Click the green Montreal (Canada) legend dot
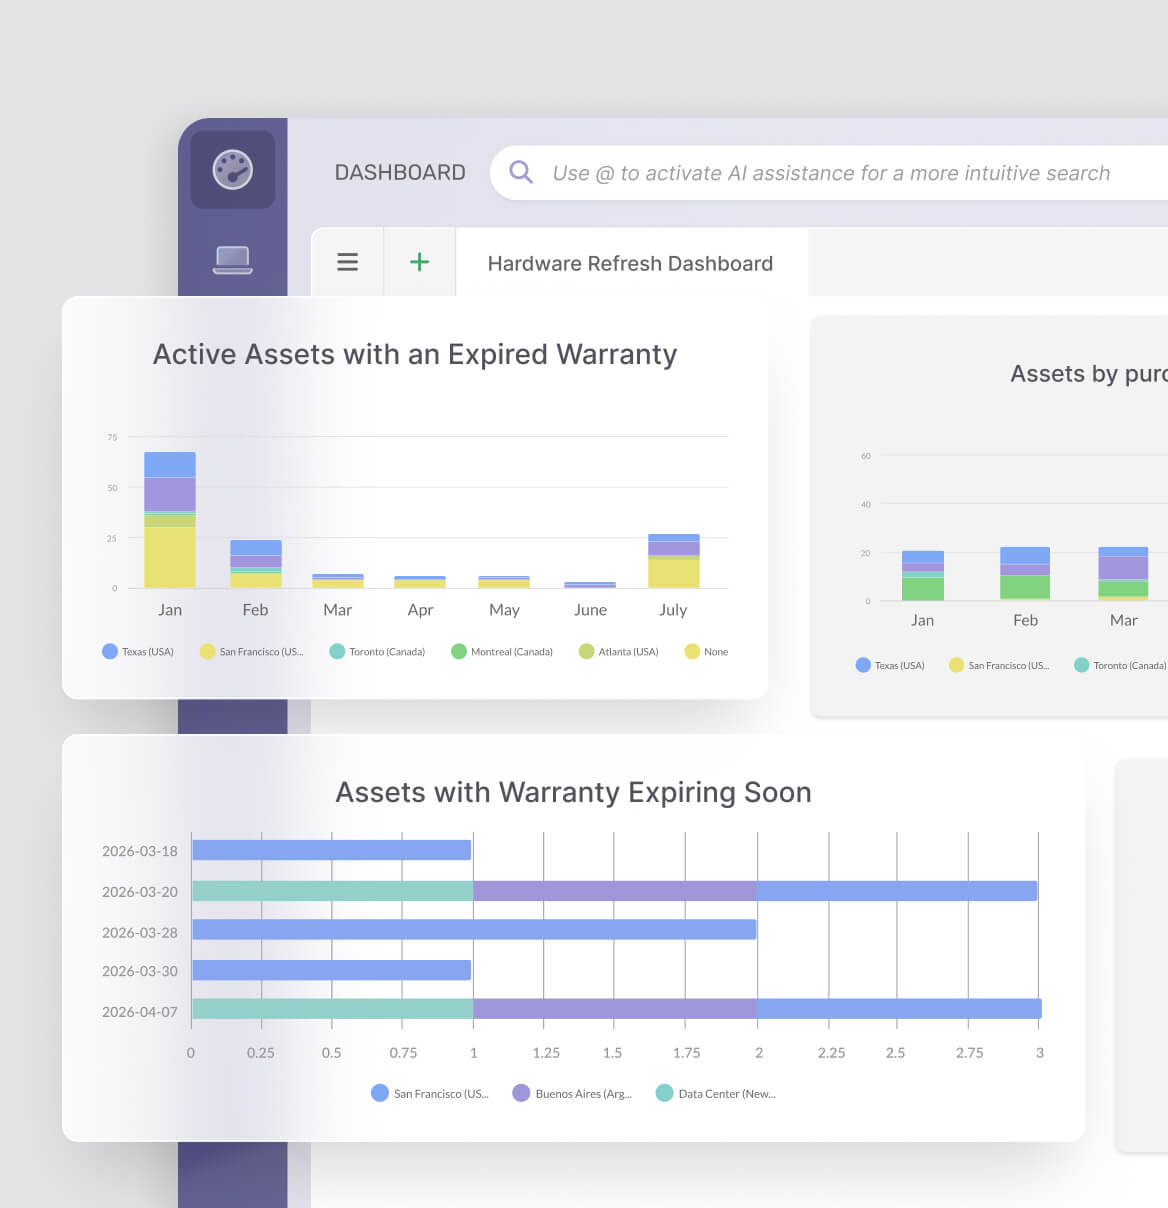1168x1208 pixels. (459, 651)
